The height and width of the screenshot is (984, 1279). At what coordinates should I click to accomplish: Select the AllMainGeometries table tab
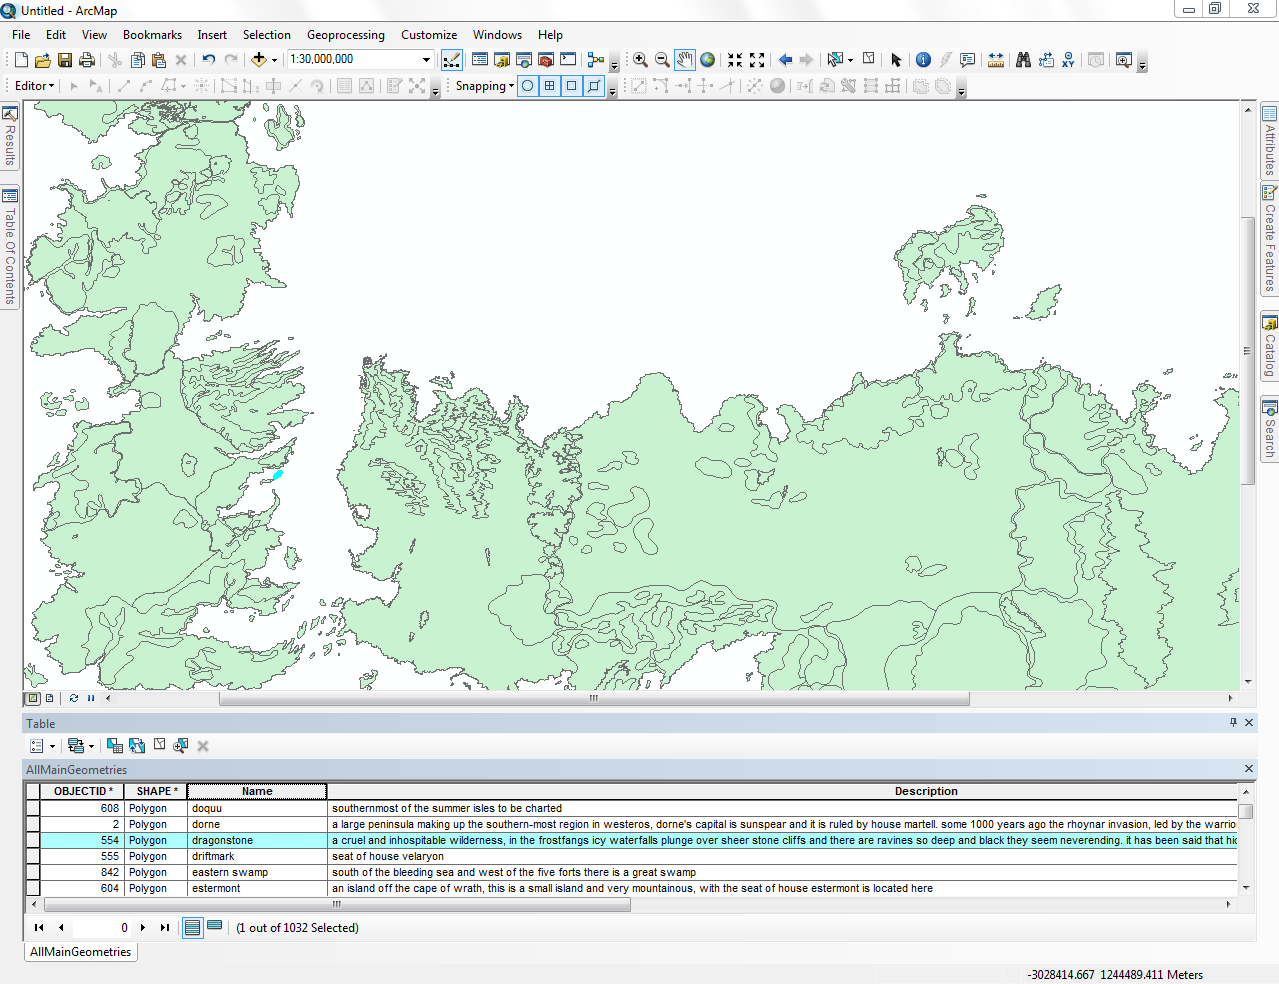(80, 952)
